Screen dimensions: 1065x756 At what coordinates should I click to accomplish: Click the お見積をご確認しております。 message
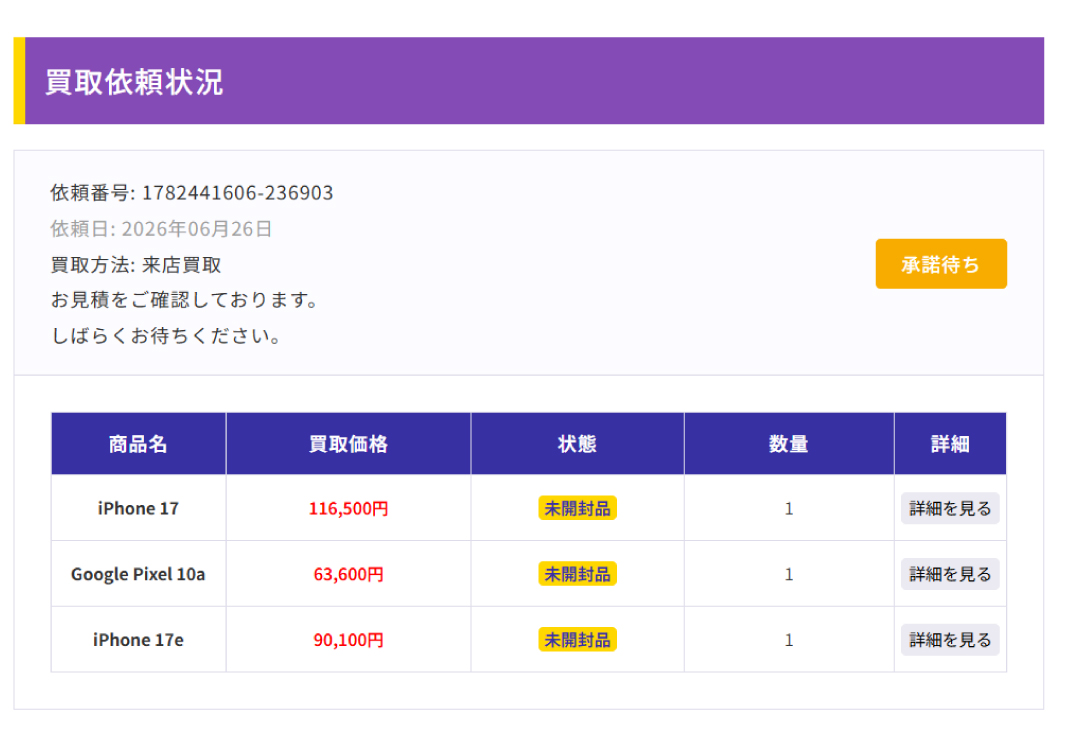point(185,300)
